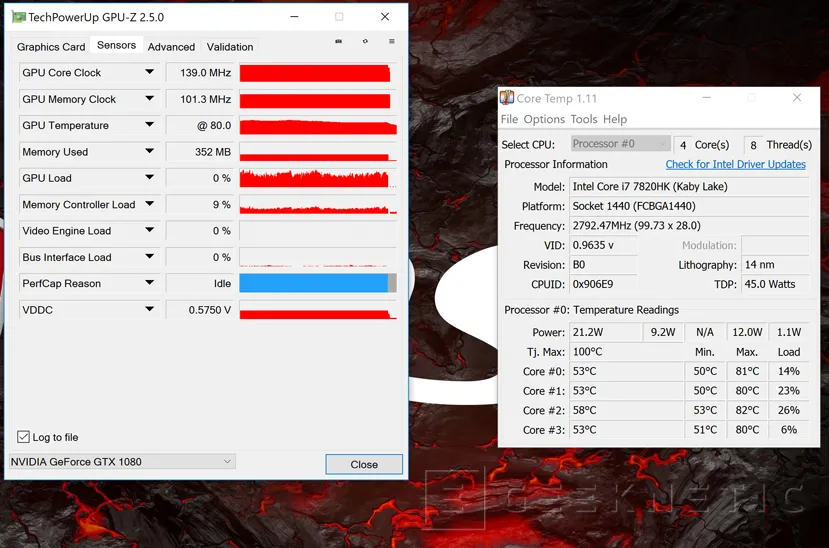This screenshot has width=829, height=548.
Task: Click the 4 Core(s) count field
Action: pos(683,145)
